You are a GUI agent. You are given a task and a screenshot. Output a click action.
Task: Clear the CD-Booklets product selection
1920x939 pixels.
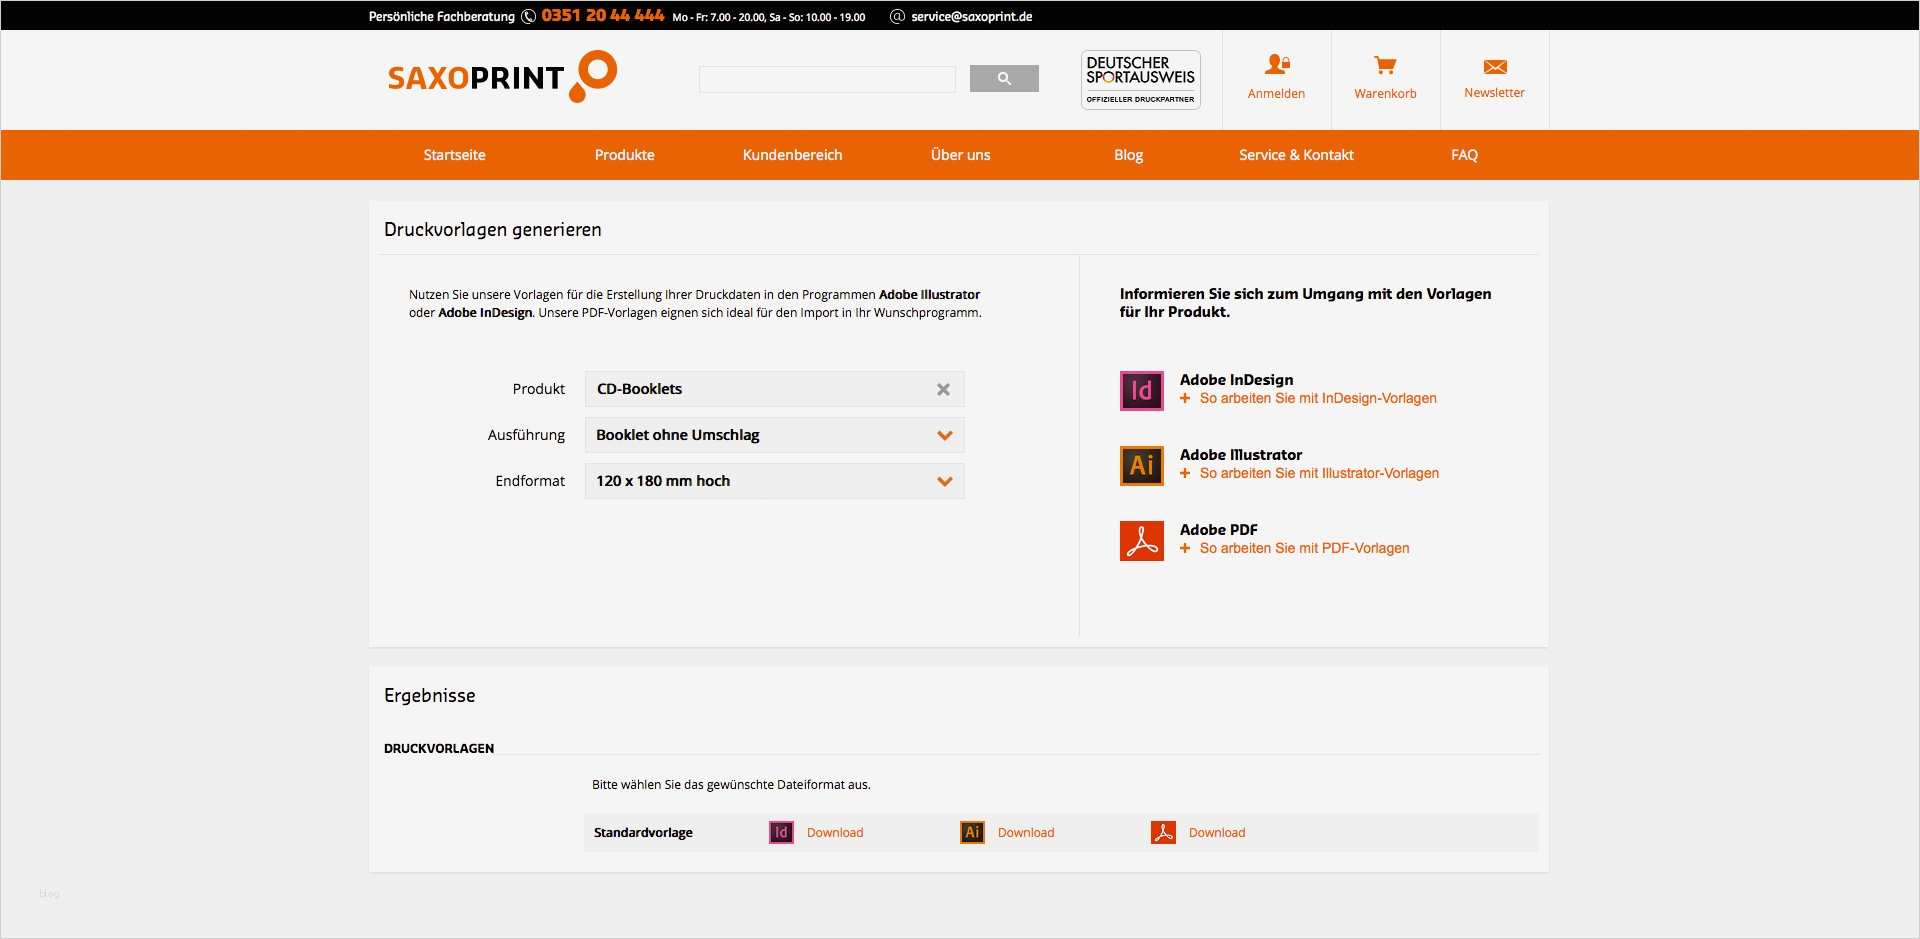(942, 389)
